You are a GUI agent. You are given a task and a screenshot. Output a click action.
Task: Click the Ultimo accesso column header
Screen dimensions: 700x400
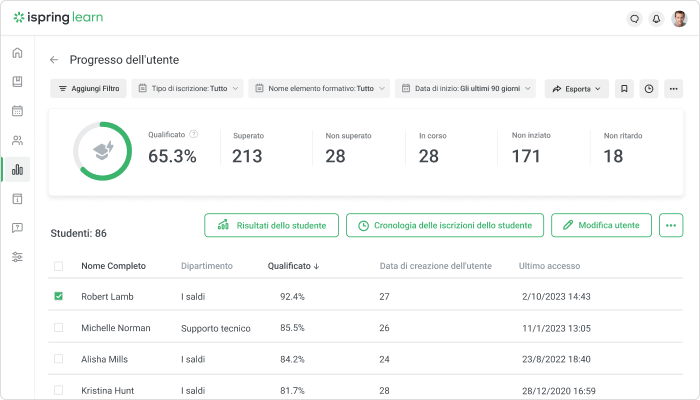(x=549, y=266)
